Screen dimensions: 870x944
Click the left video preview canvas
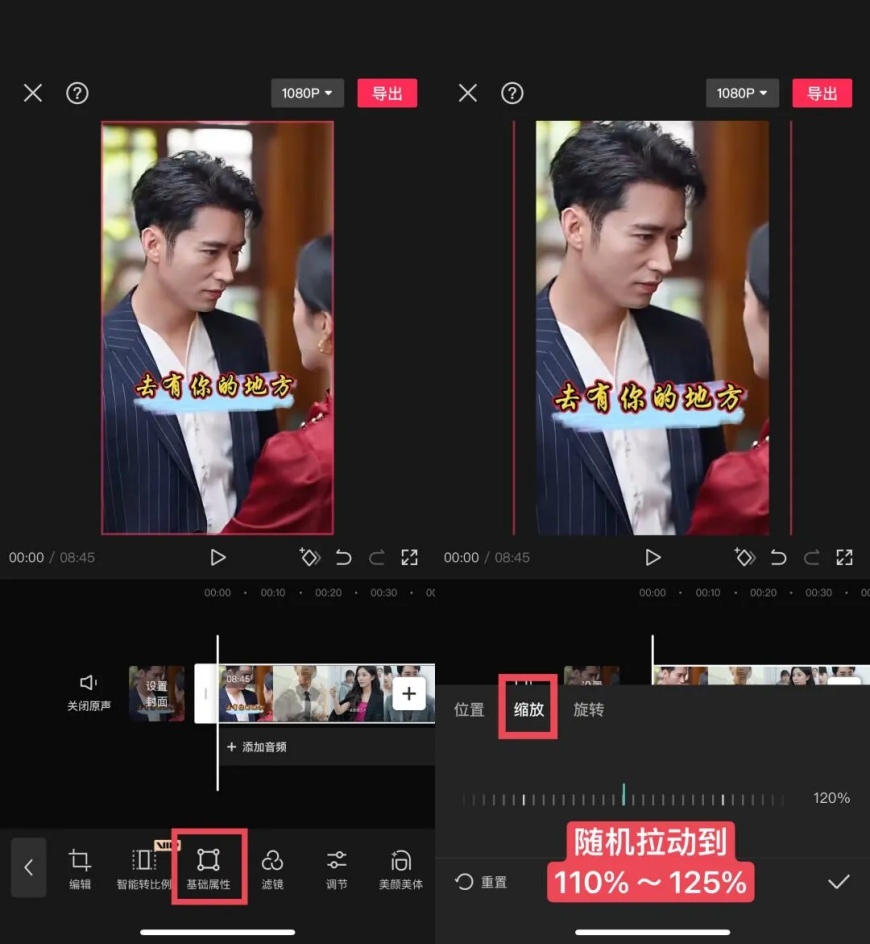217,328
